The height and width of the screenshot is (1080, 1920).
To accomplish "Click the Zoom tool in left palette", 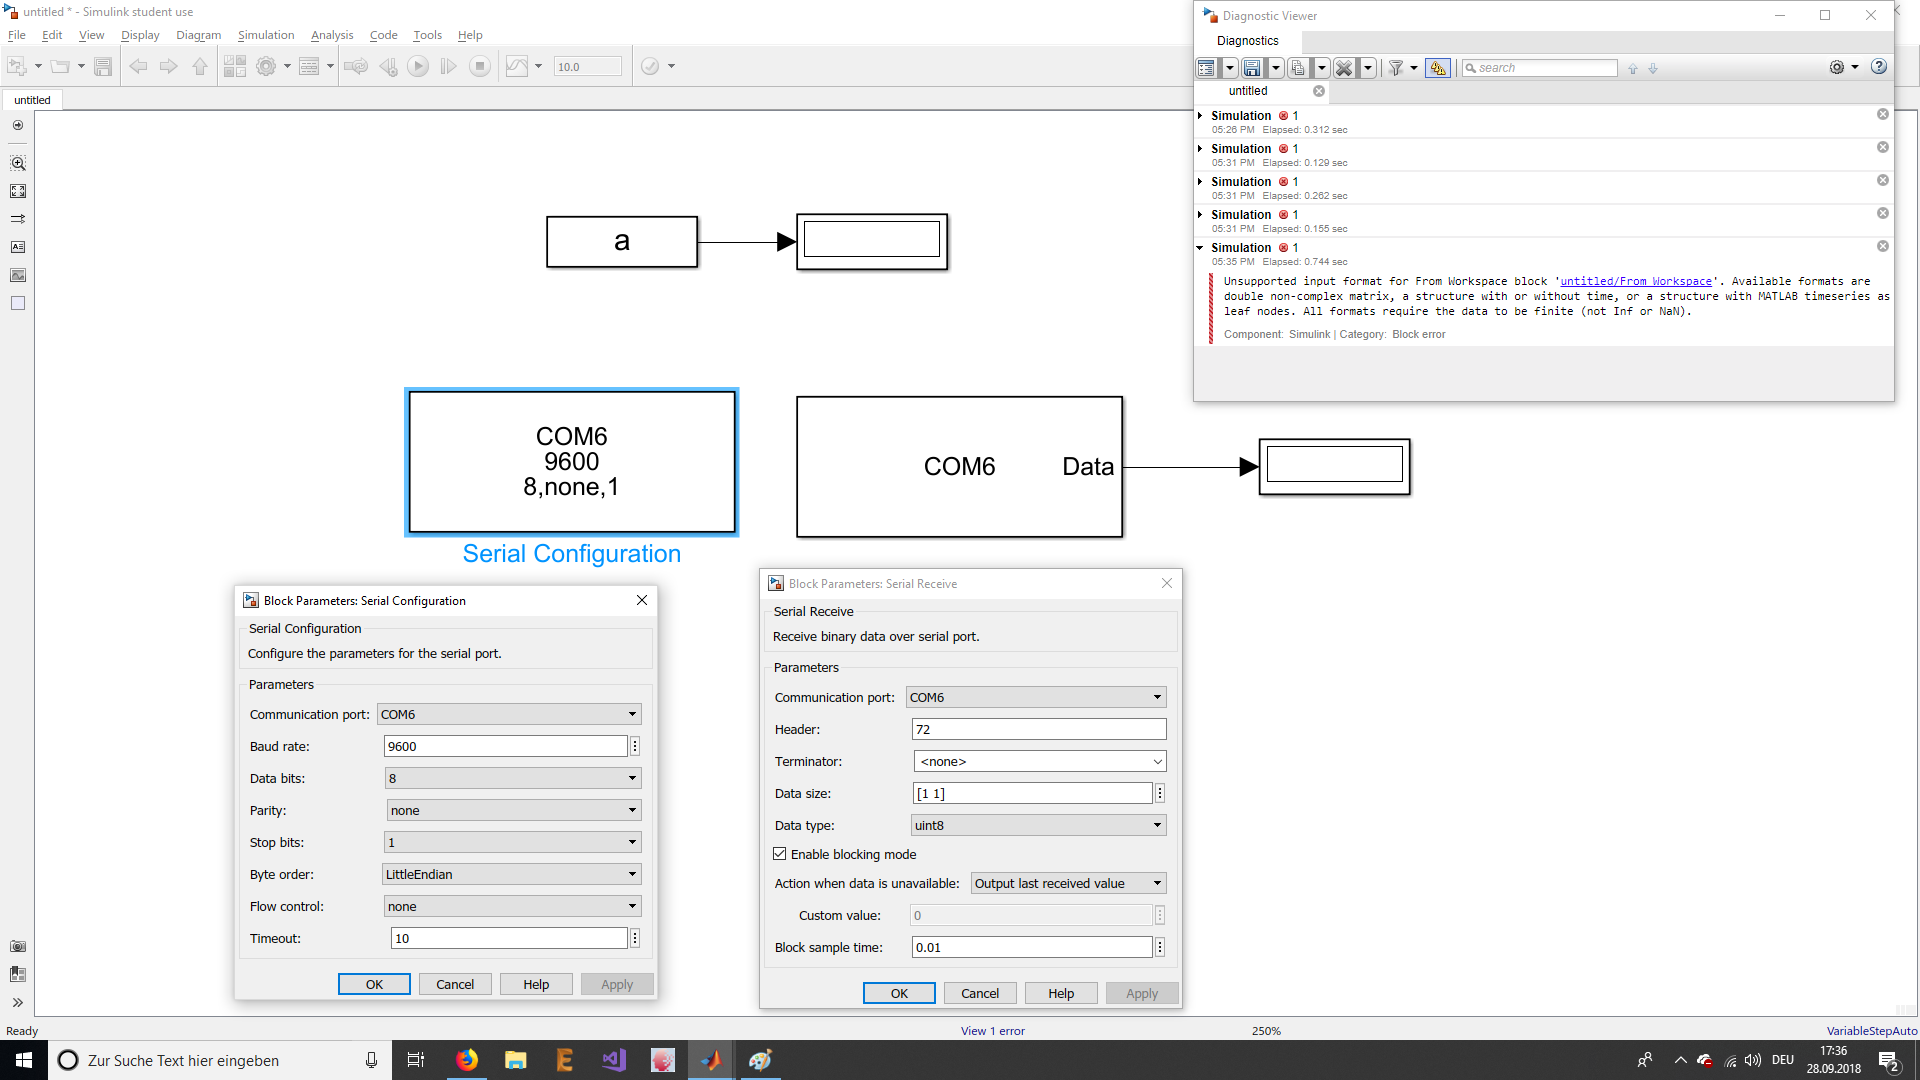I will click(x=18, y=163).
